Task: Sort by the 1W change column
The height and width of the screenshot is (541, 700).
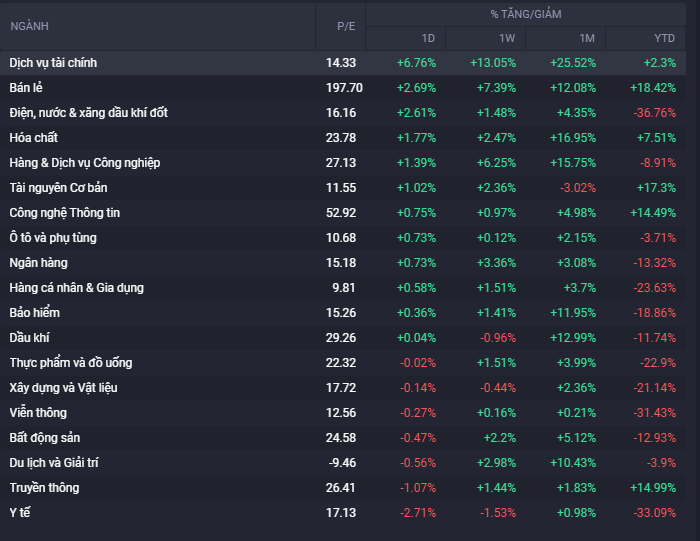Action: coord(507,38)
